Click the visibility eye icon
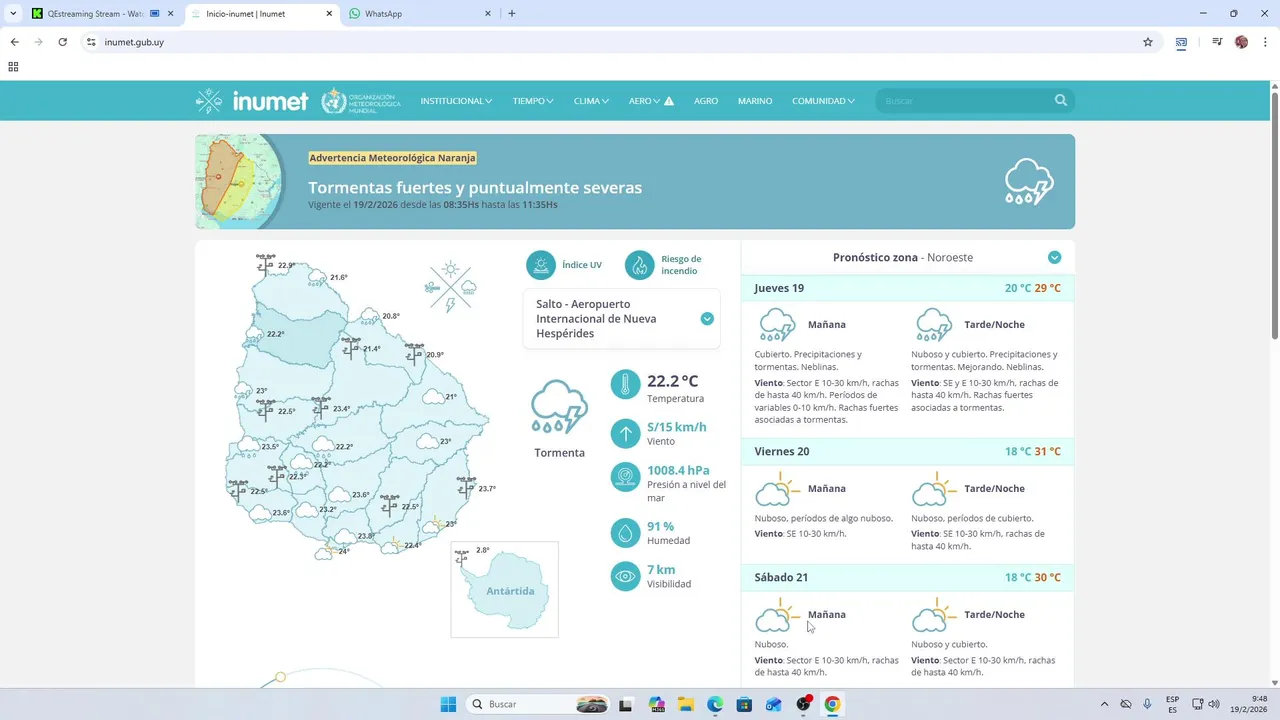Viewport: 1280px width, 720px height. (x=625, y=576)
